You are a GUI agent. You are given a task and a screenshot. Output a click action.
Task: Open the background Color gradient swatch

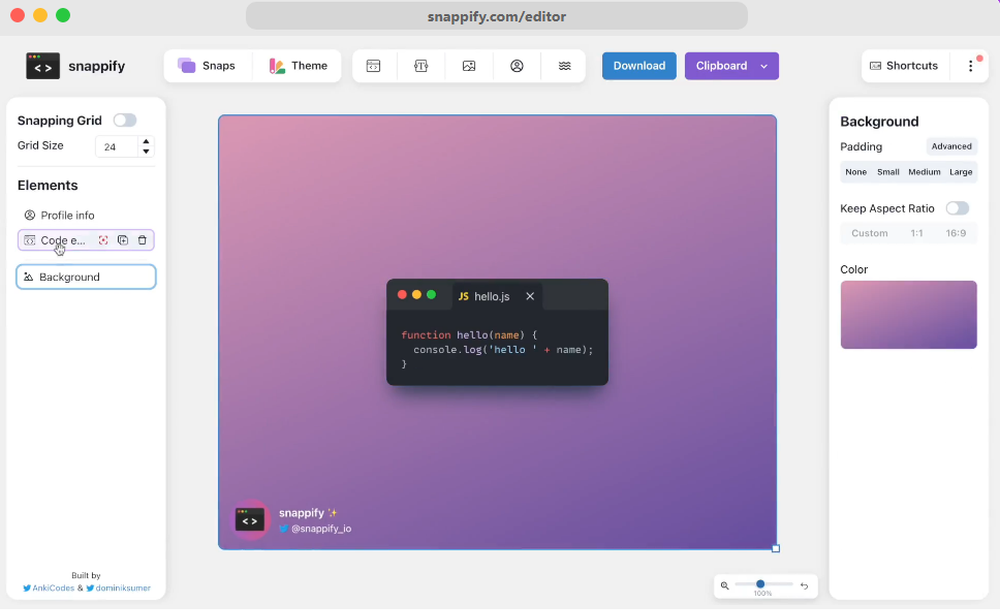908,314
